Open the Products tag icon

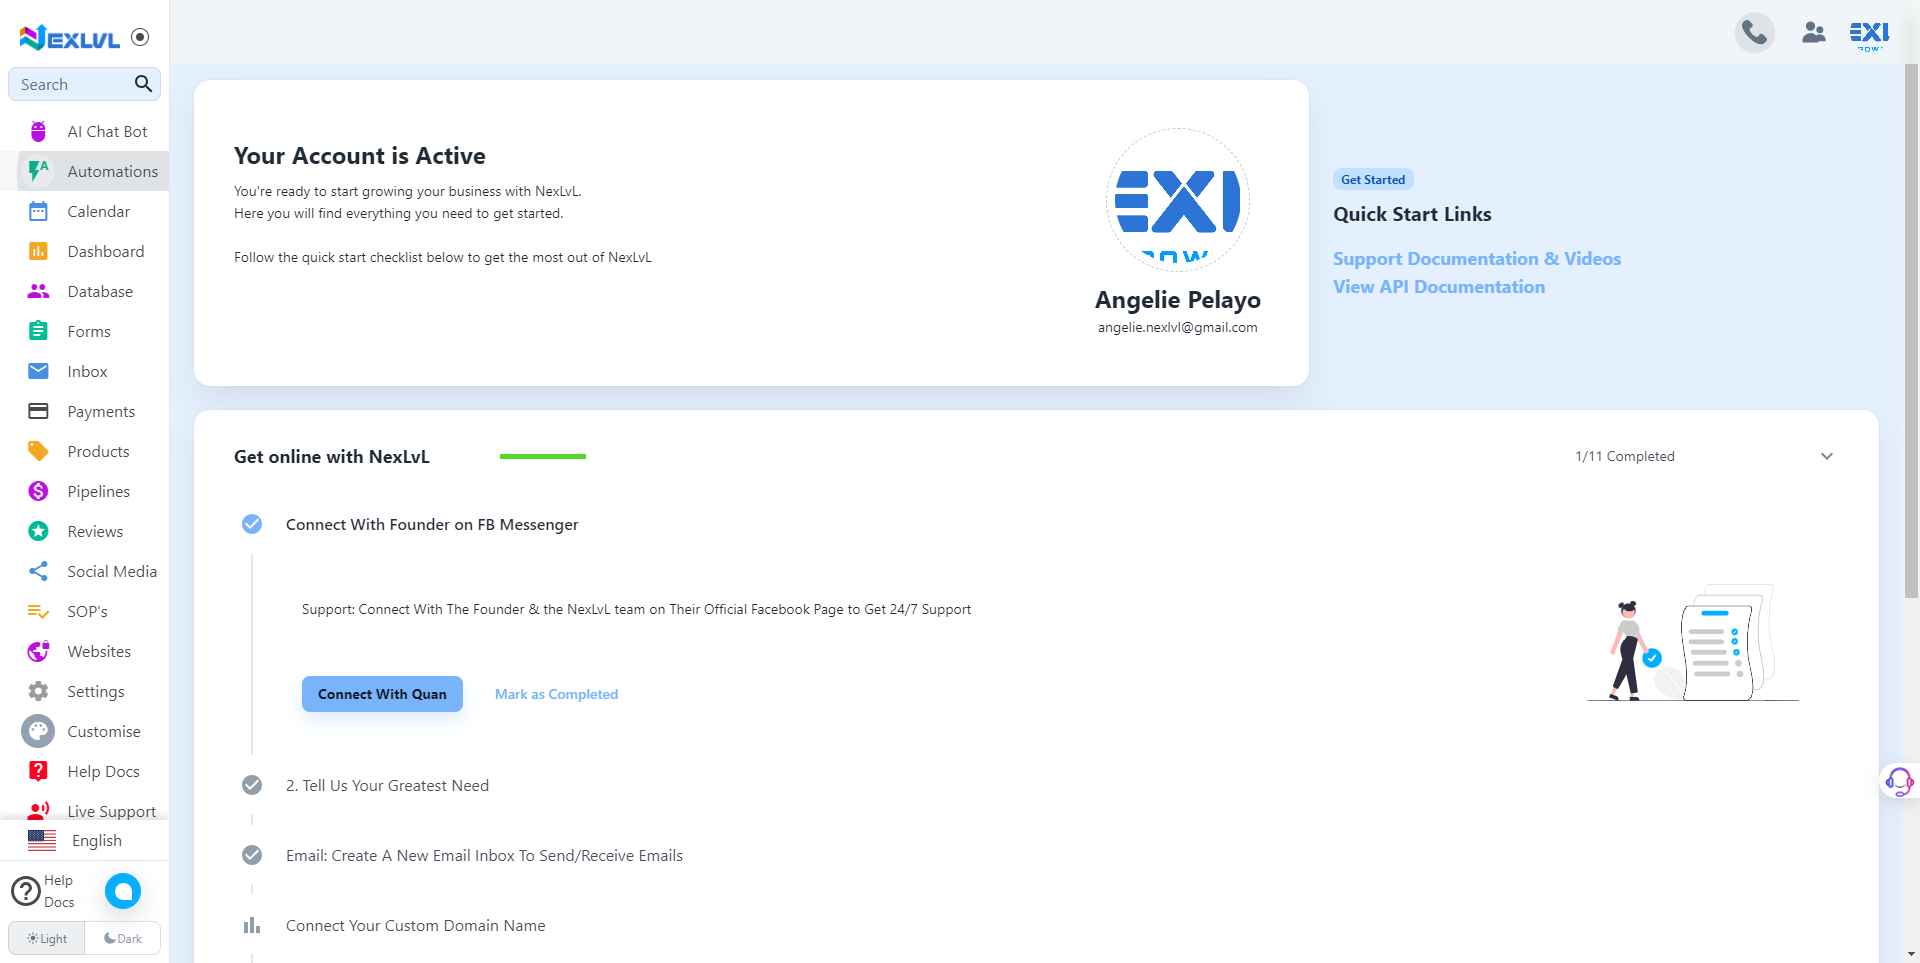coord(38,451)
